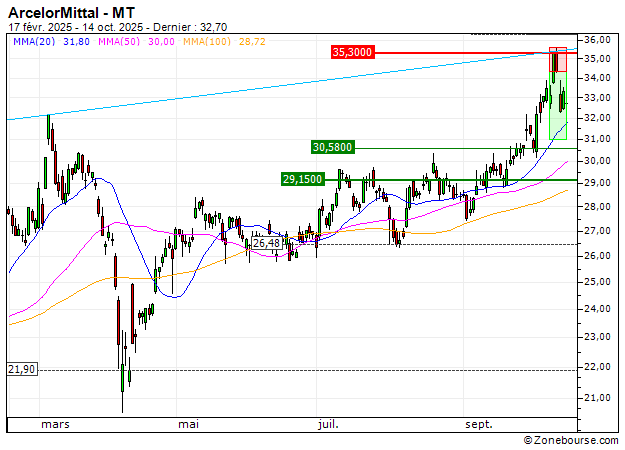The image size is (625, 450).
Task: Select the MMA(20) legend label
Action: tap(33, 41)
